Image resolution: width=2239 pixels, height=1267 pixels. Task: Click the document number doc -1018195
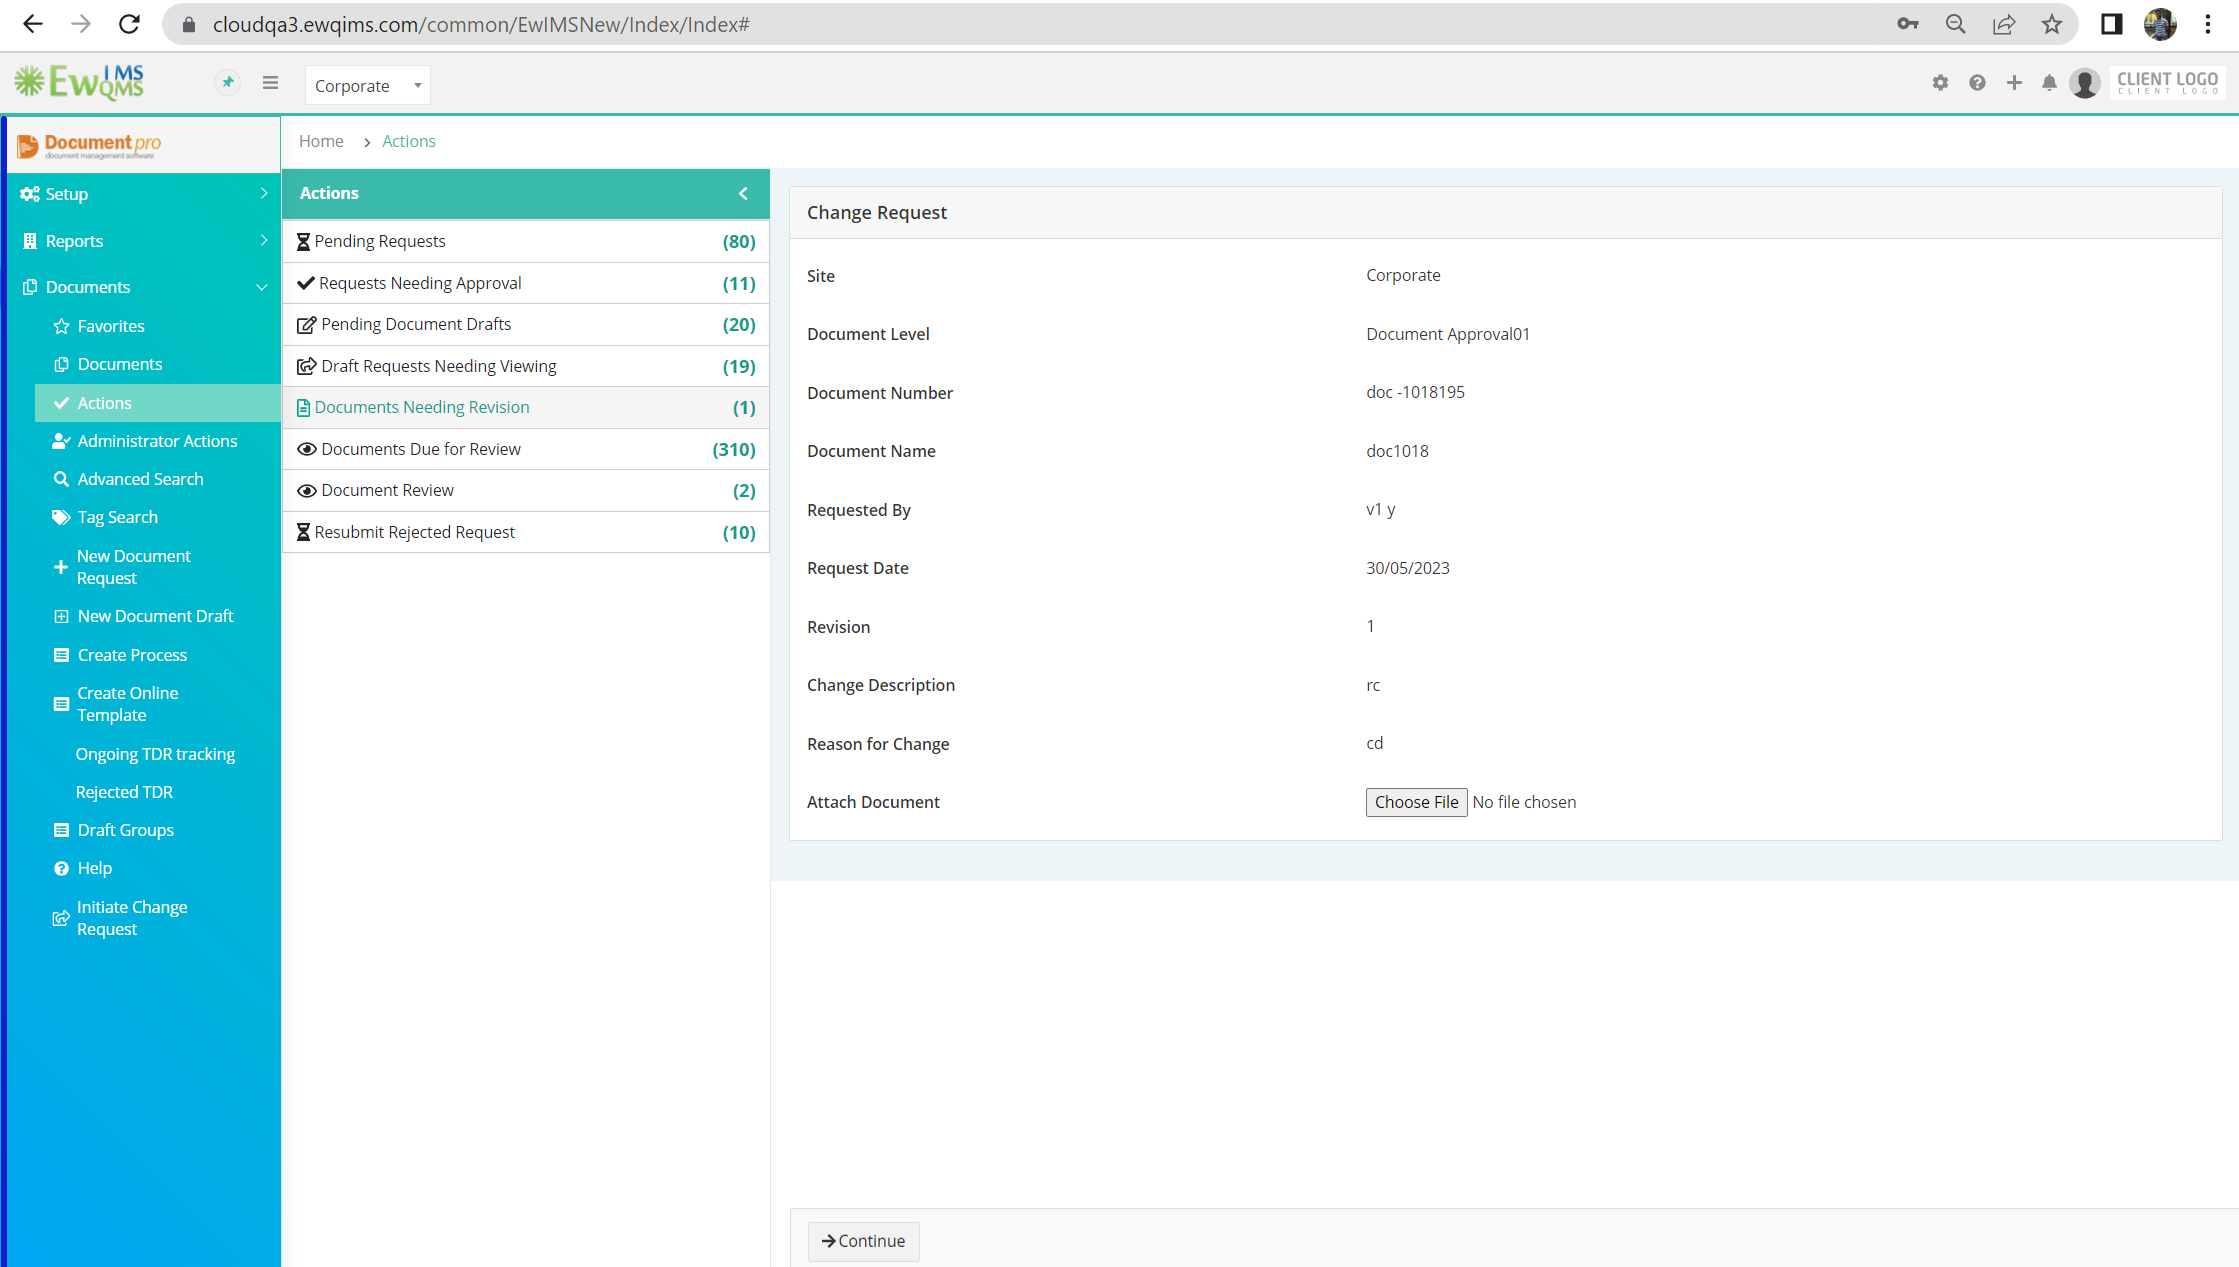[x=1415, y=392]
